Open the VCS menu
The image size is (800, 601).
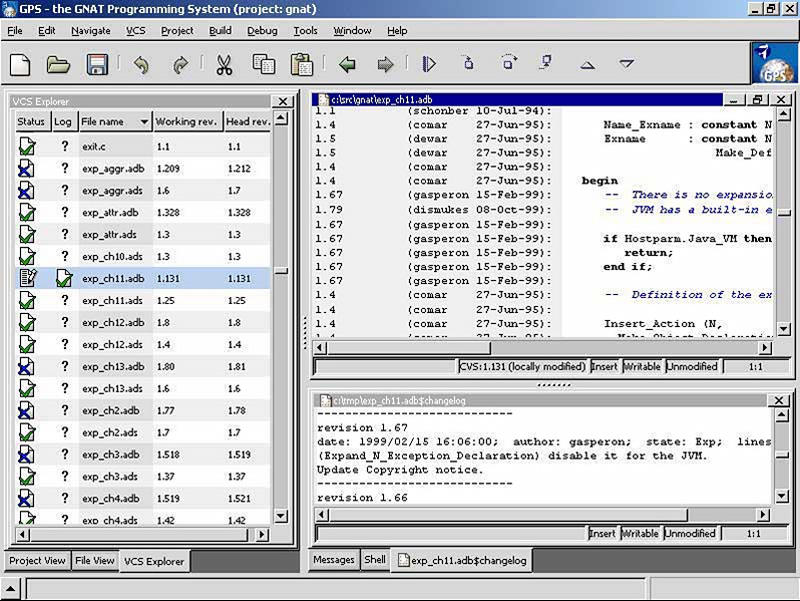coord(136,31)
